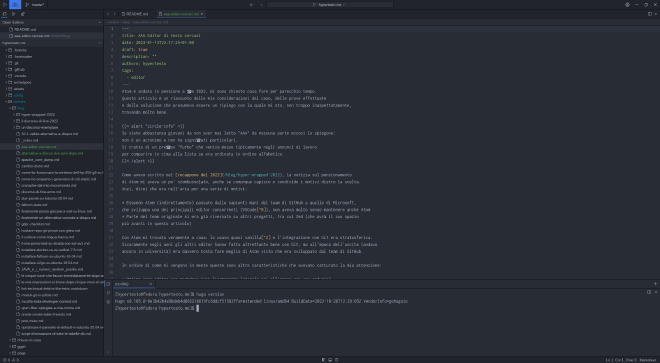Image resolution: width=660 pixels, height=363 pixels.
Task: Click the highlighted blue tool button in title bar
Action: [15, 5]
